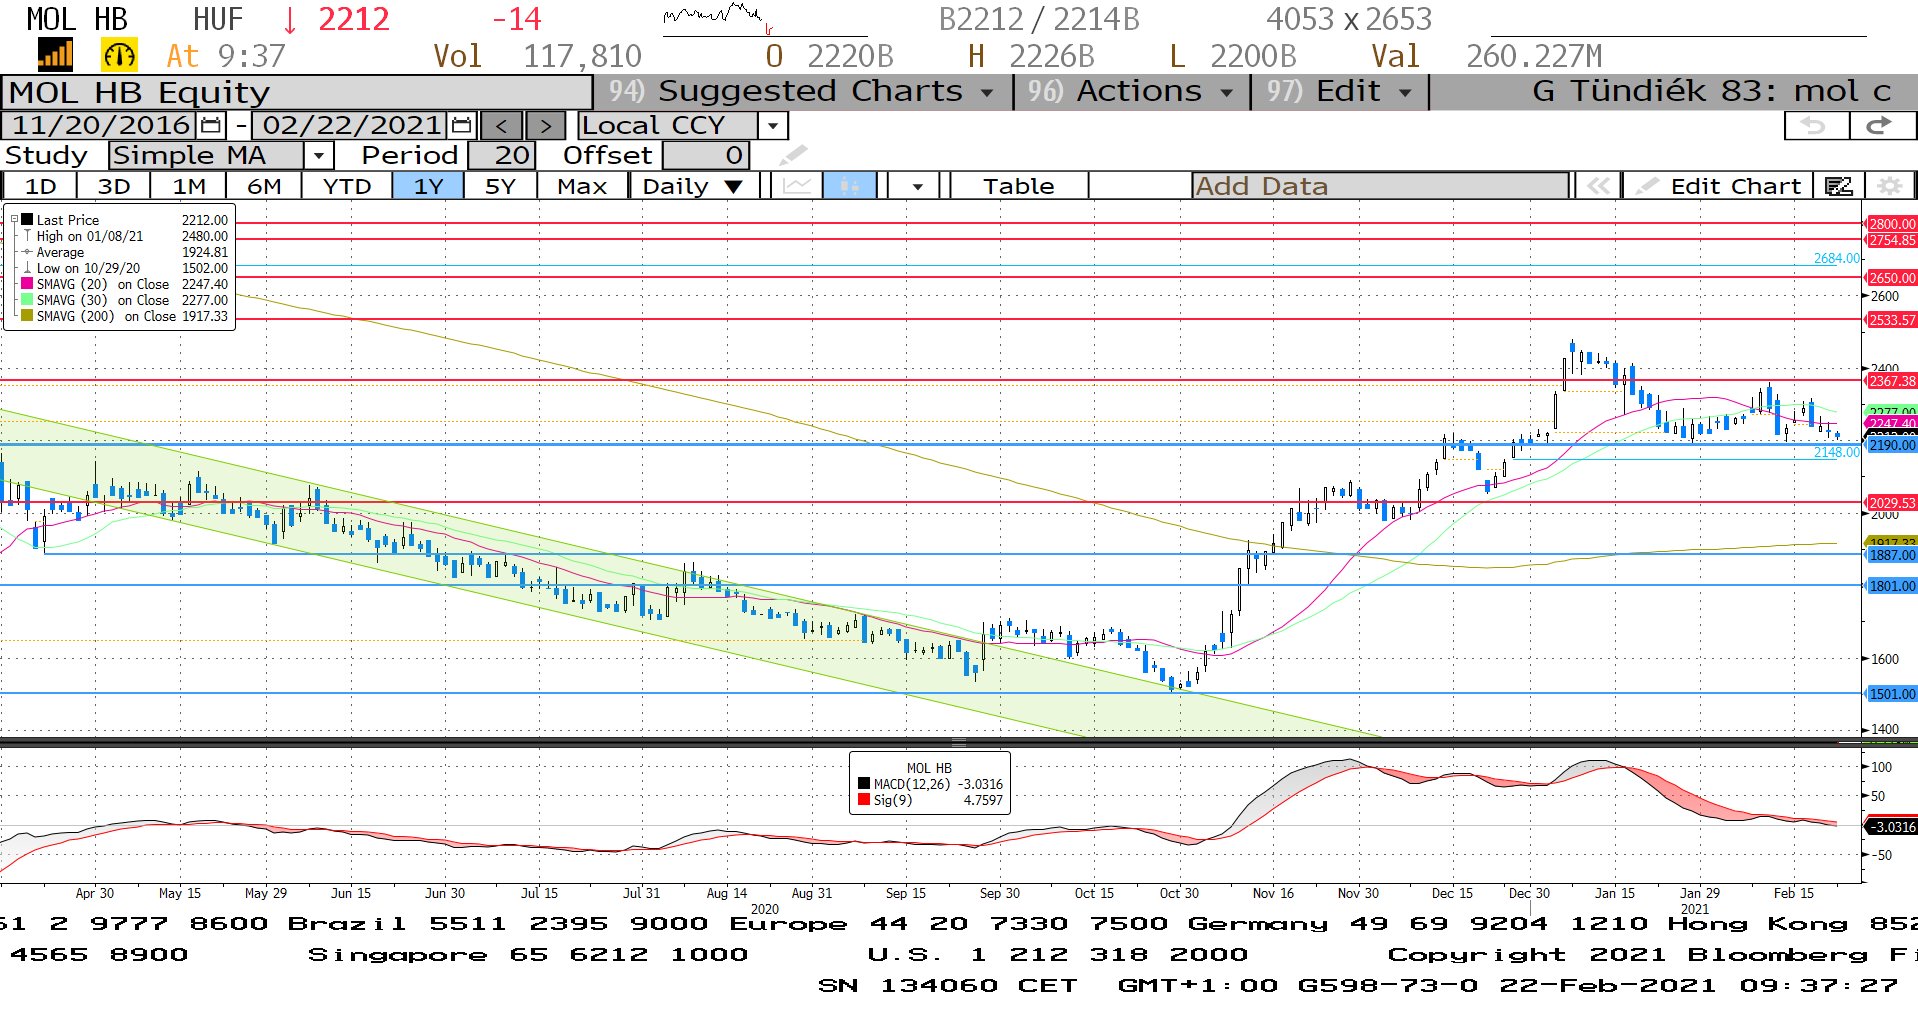The image size is (1918, 1025).
Task: Click the olive SMAVG (200) legend swatch
Action: [x=28, y=316]
